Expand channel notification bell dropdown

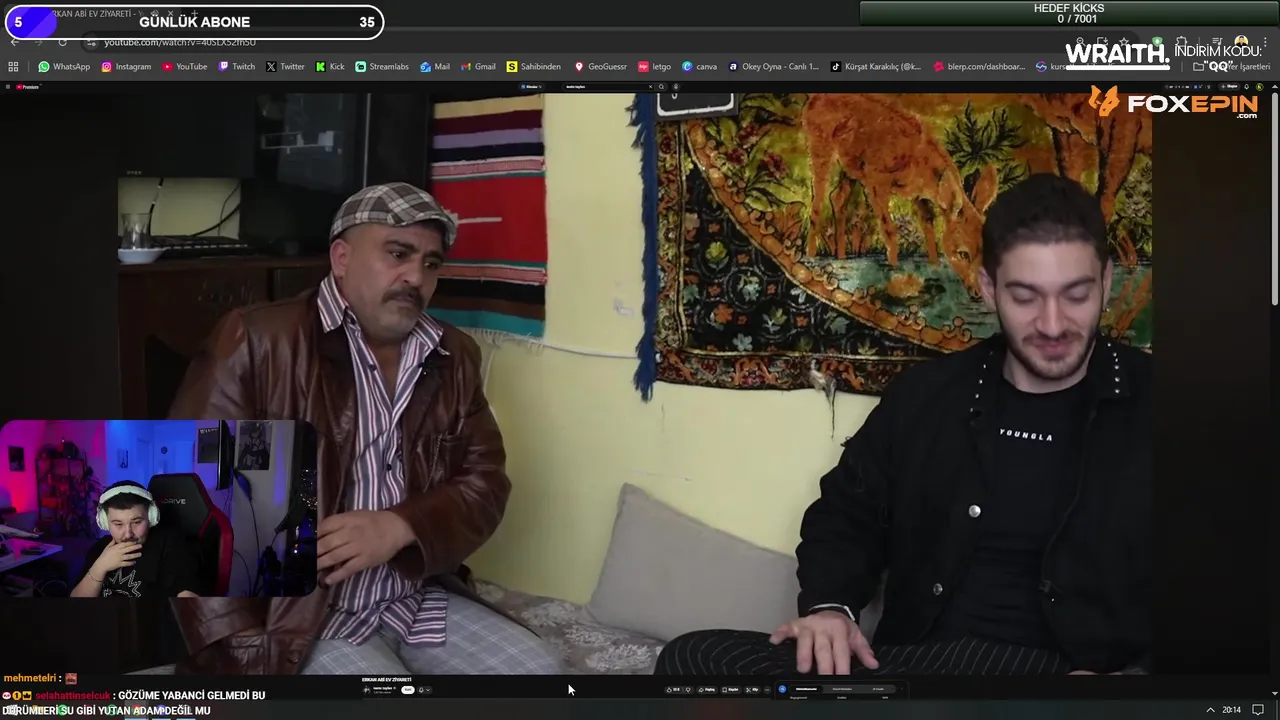pyautogui.click(x=424, y=689)
